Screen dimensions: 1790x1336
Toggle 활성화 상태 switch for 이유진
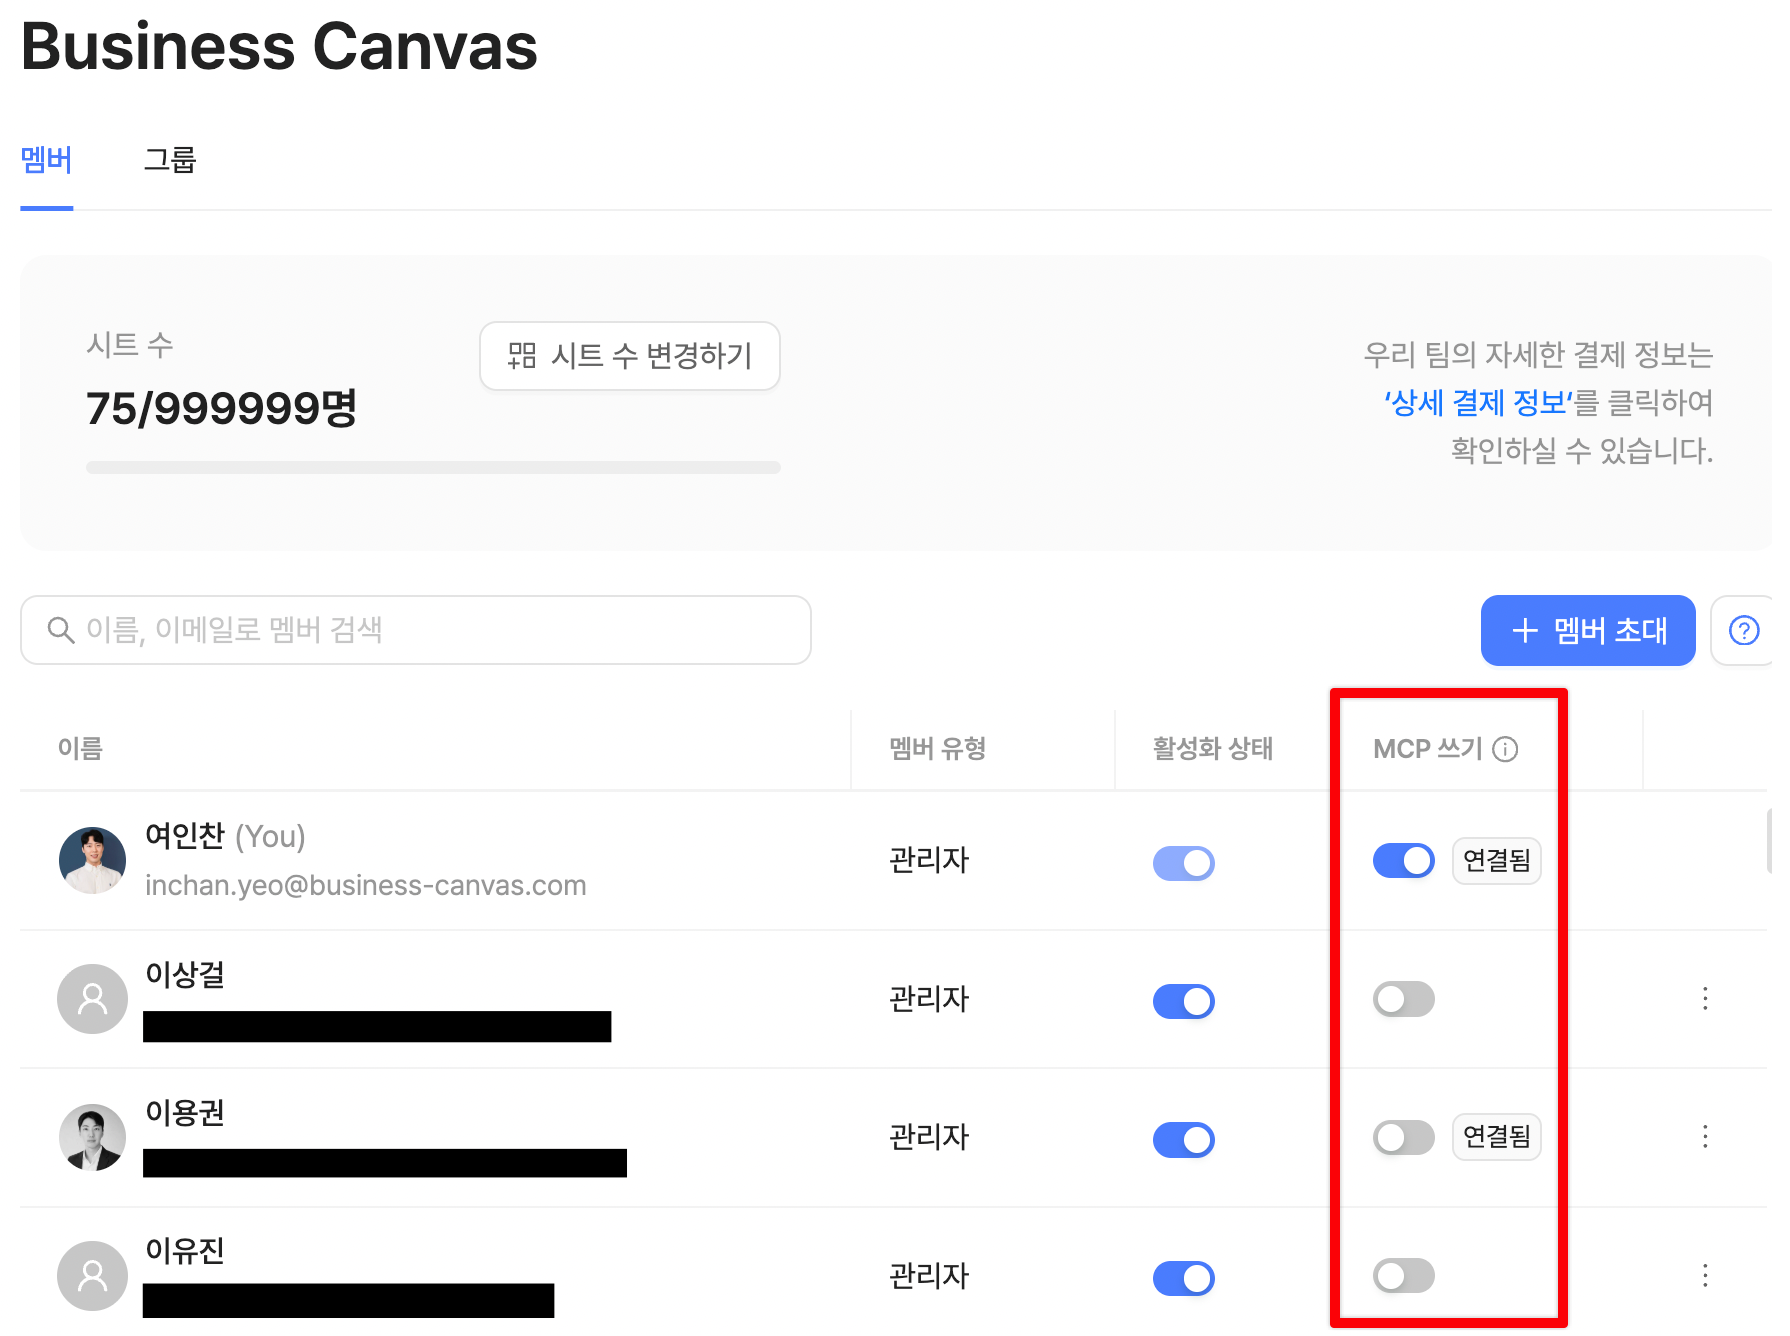[1184, 1278]
